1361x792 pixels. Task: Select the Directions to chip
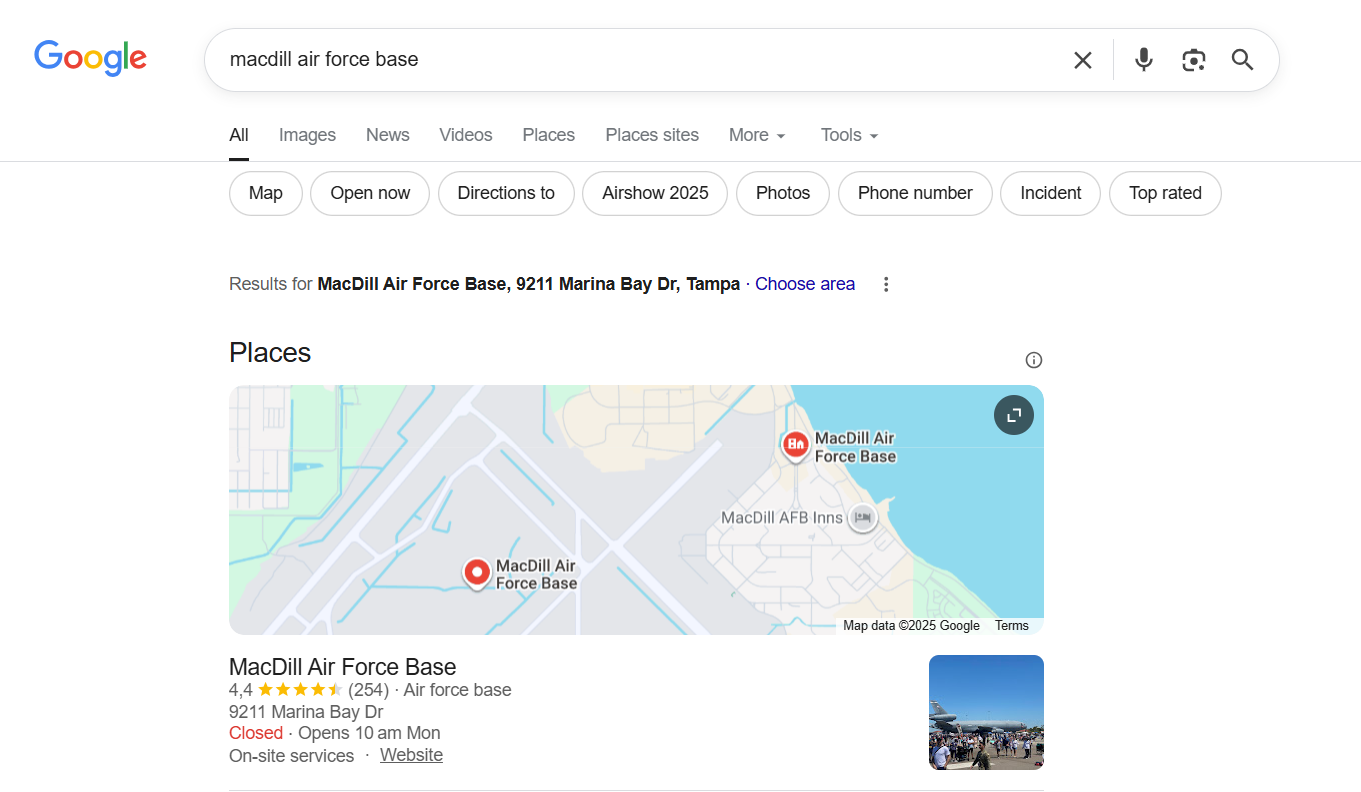(x=506, y=193)
